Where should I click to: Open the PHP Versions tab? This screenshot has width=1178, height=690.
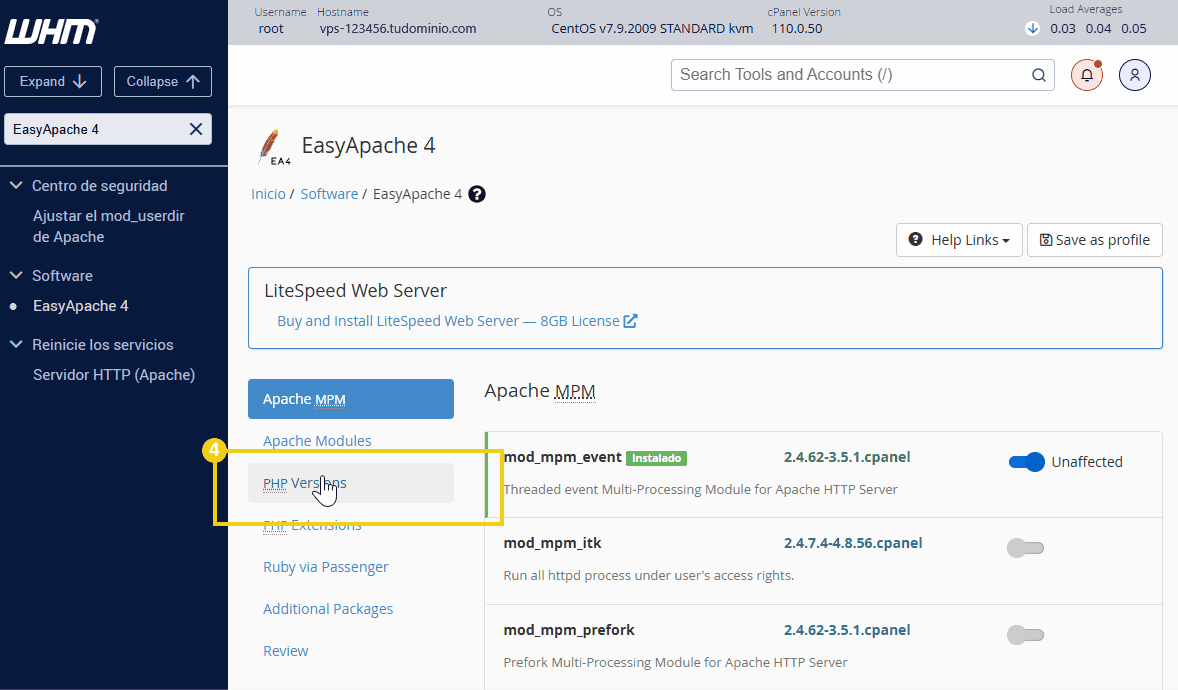click(351, 483)
